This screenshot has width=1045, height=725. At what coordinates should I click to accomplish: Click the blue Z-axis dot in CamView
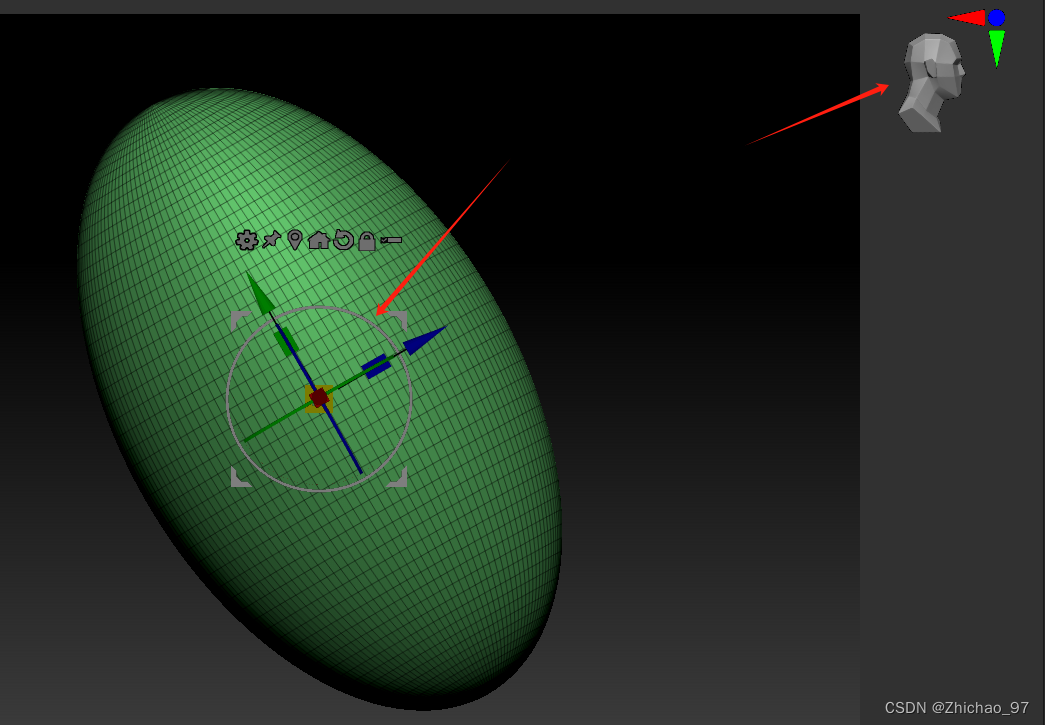pyautogui.click(x=996, y=17)
